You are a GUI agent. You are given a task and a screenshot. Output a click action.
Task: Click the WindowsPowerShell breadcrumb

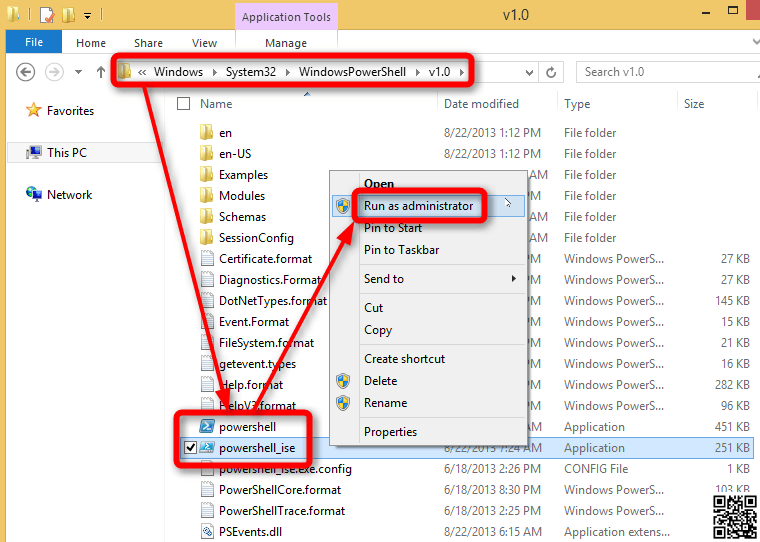tap(352, 72)
